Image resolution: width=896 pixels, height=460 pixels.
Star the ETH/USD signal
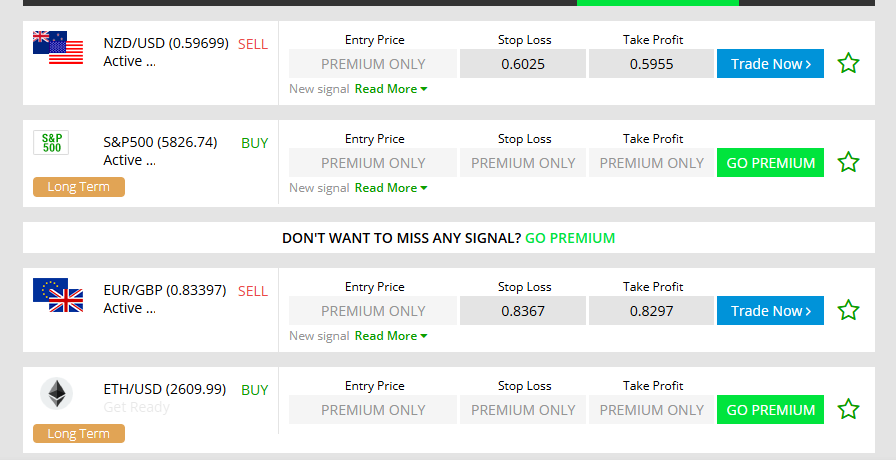pyautogui.click(x=848, y=409)
